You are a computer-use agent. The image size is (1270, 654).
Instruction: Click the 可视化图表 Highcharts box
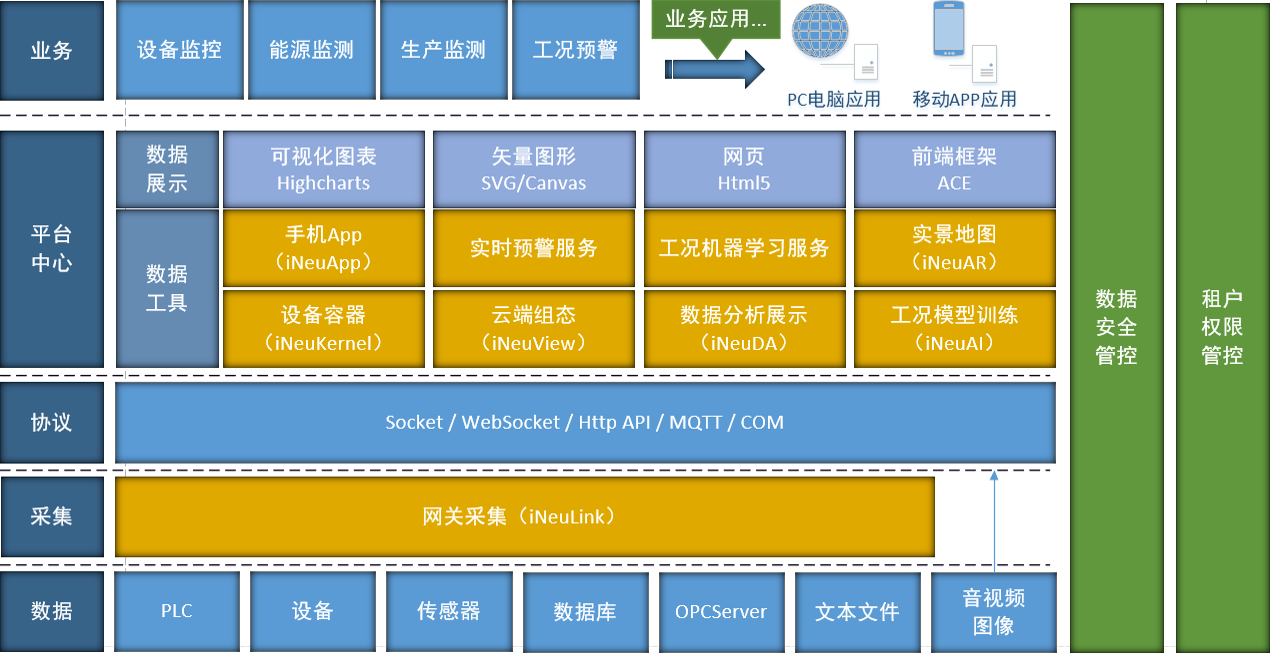click(x=324, y=169)
